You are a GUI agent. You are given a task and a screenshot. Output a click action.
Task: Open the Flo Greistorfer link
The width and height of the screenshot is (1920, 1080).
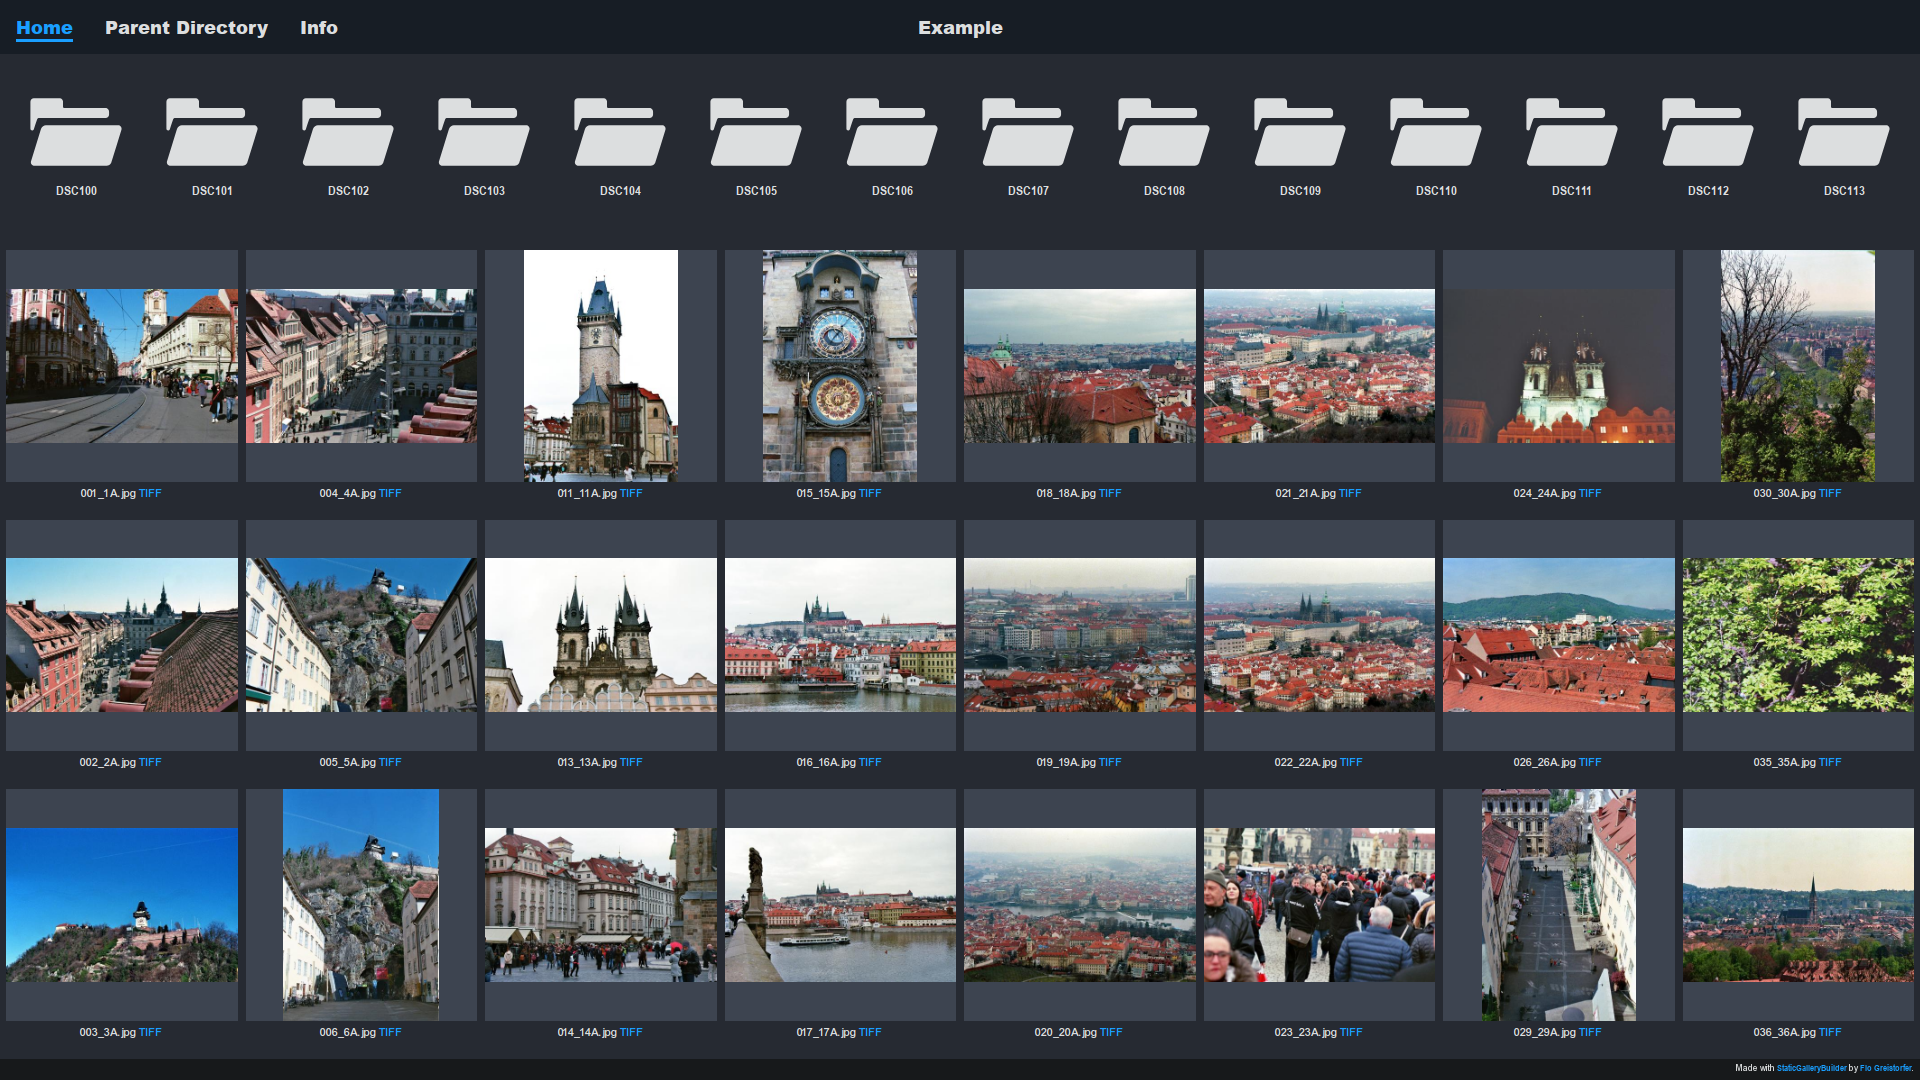[x=1886, y=1067]
